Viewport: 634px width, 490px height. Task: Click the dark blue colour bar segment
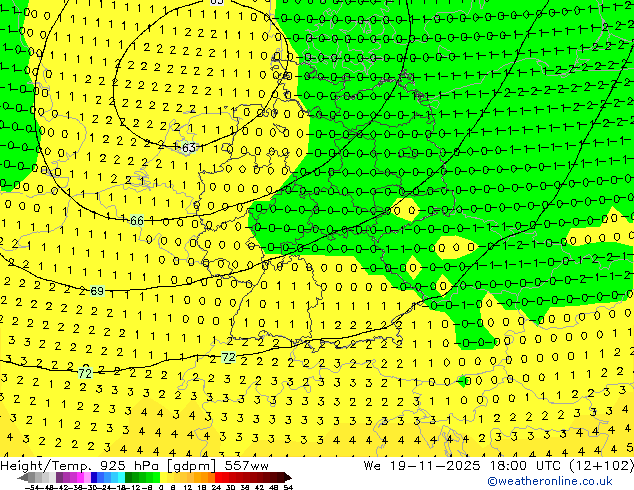tap(94, 478)
